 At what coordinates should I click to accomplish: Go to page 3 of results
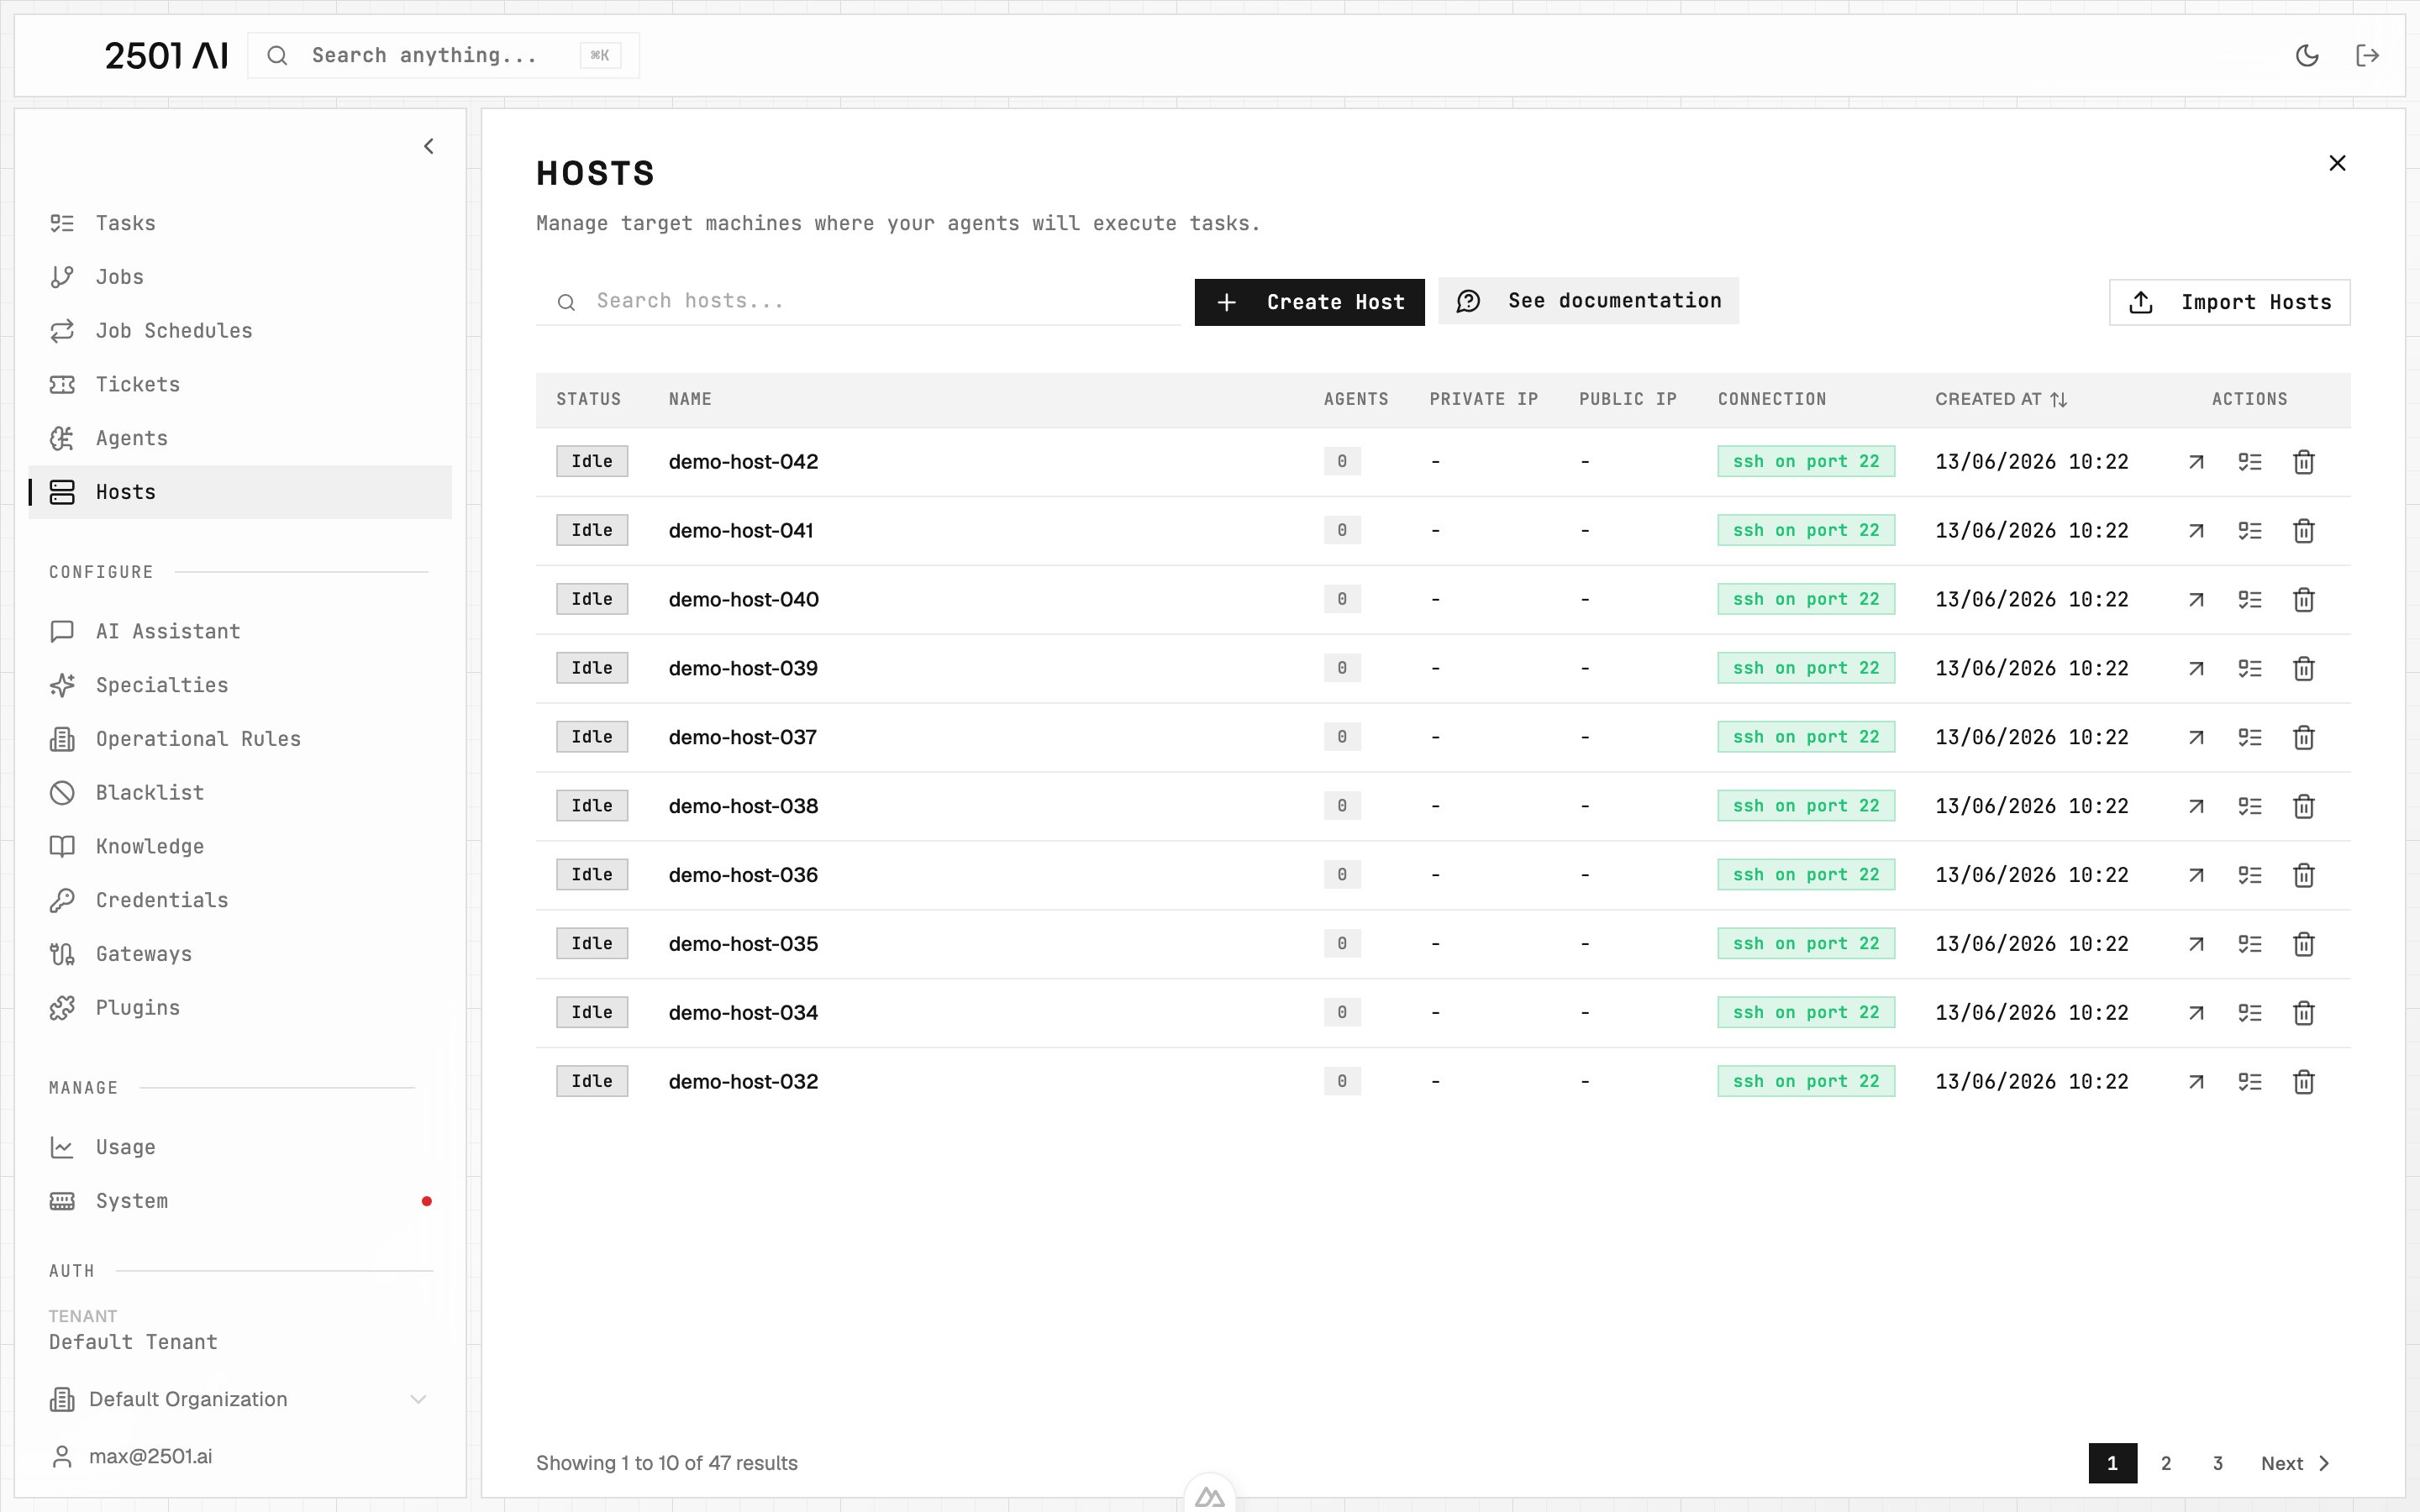point(2218,1463)
